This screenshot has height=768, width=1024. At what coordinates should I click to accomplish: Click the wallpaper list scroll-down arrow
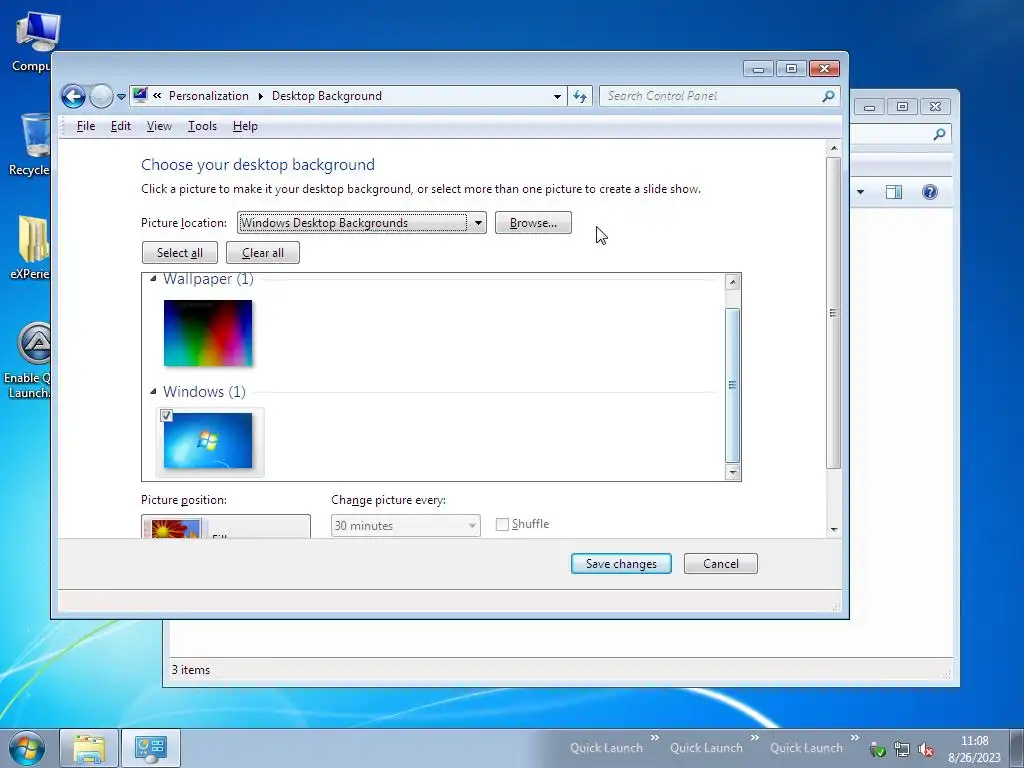click(x=733, y=472)
